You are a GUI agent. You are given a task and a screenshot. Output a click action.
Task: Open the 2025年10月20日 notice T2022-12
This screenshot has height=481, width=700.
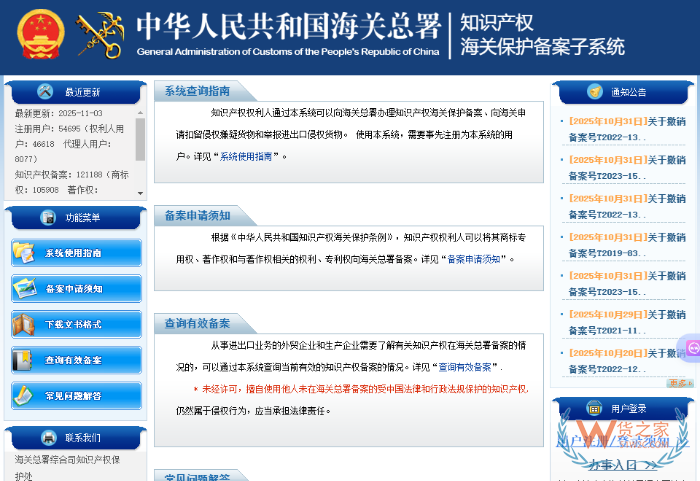[x=626, y=361]
